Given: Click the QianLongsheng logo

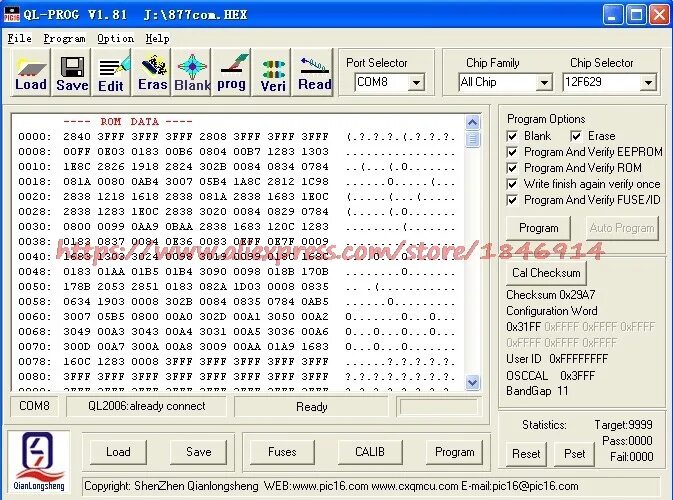Looking at the screenshot, I should pos(39,461).
